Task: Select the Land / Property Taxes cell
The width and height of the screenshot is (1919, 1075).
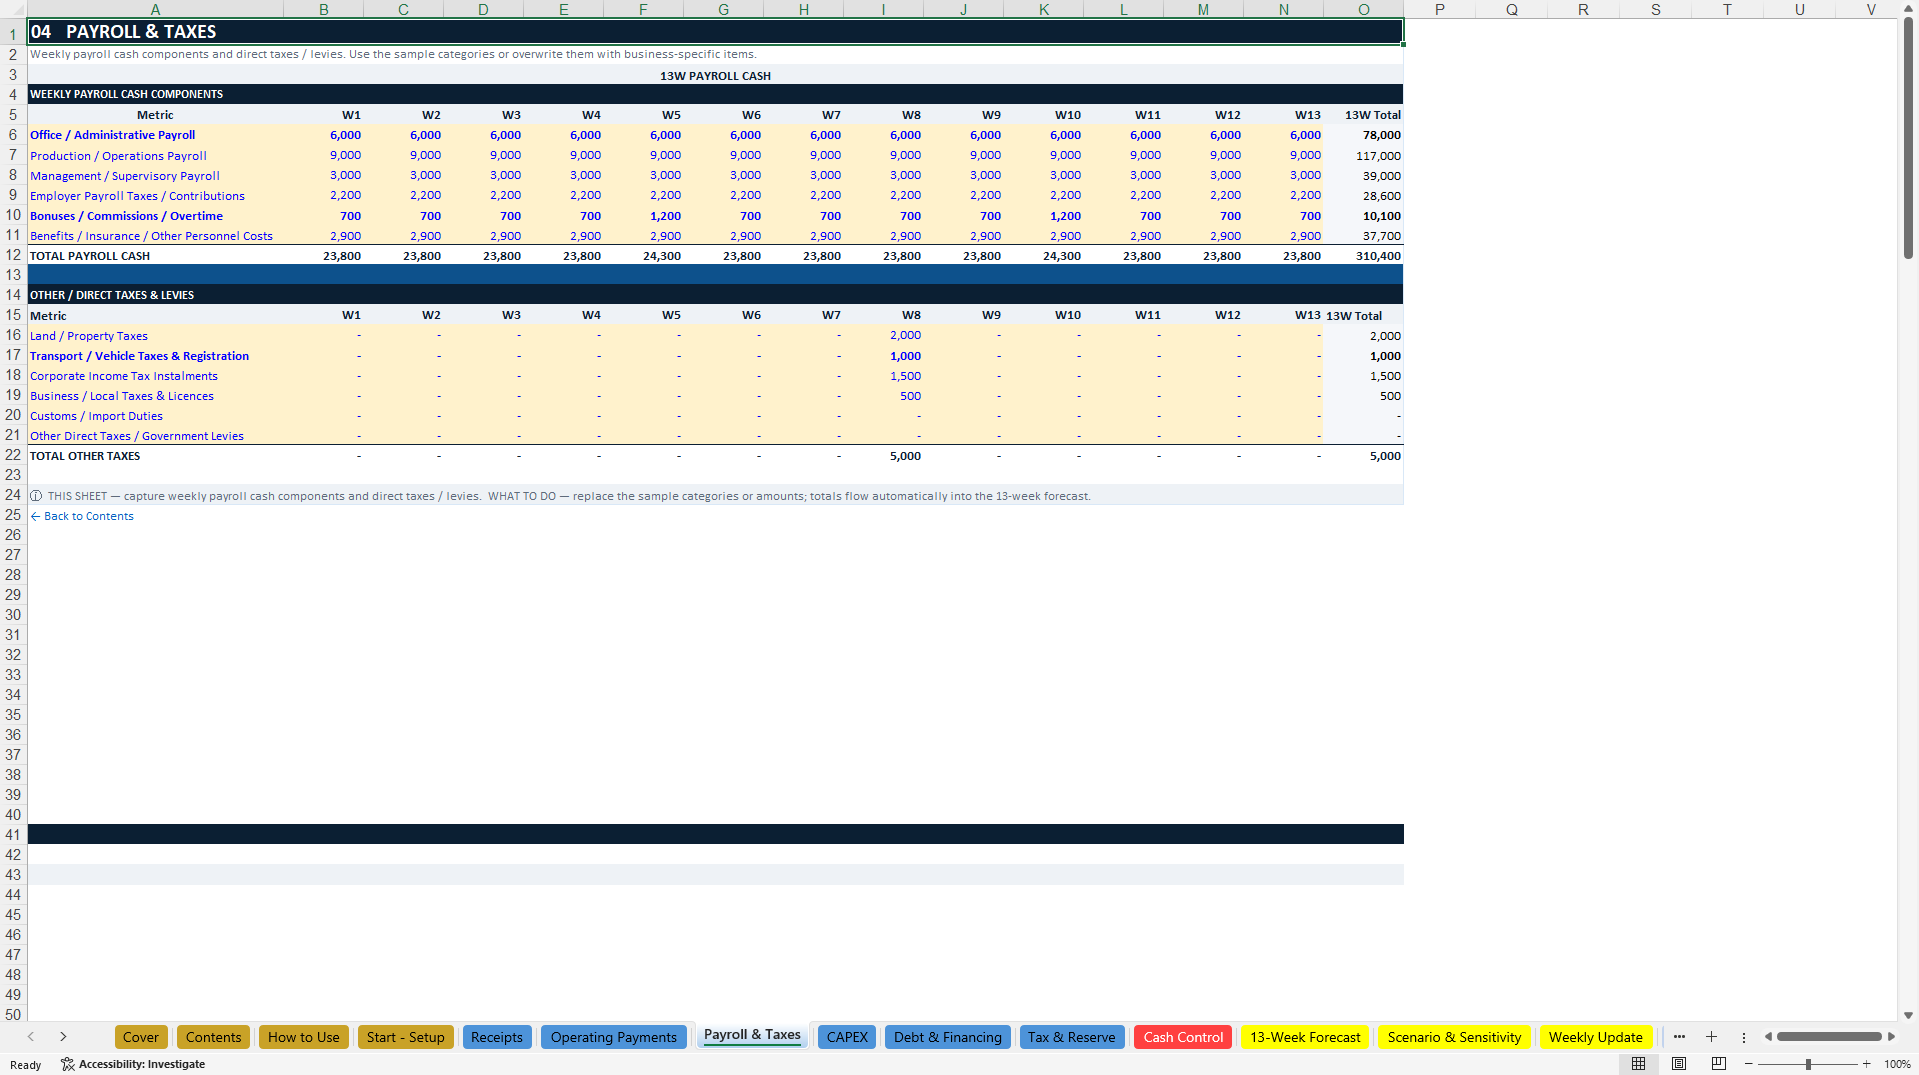Action: pos(155,336)
